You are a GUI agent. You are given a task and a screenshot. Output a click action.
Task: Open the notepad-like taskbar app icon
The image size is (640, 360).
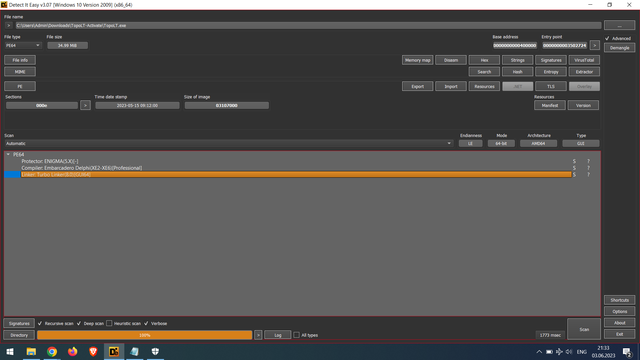pyautogui.click(x=134, y=351)
